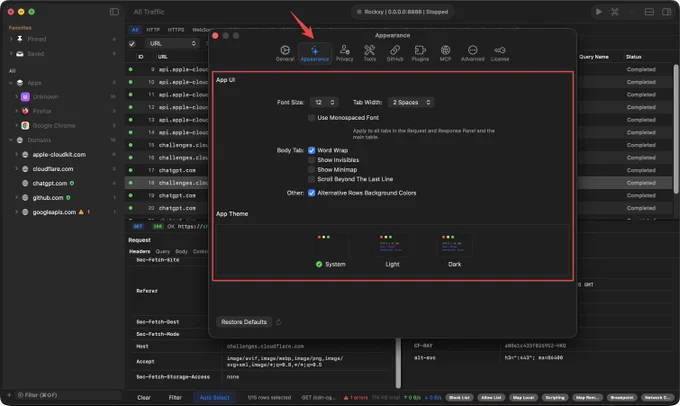The width and height of the screenshot is (680, 406).
Task: Open the Tab Width dropdown
Action: pos(411,102)
